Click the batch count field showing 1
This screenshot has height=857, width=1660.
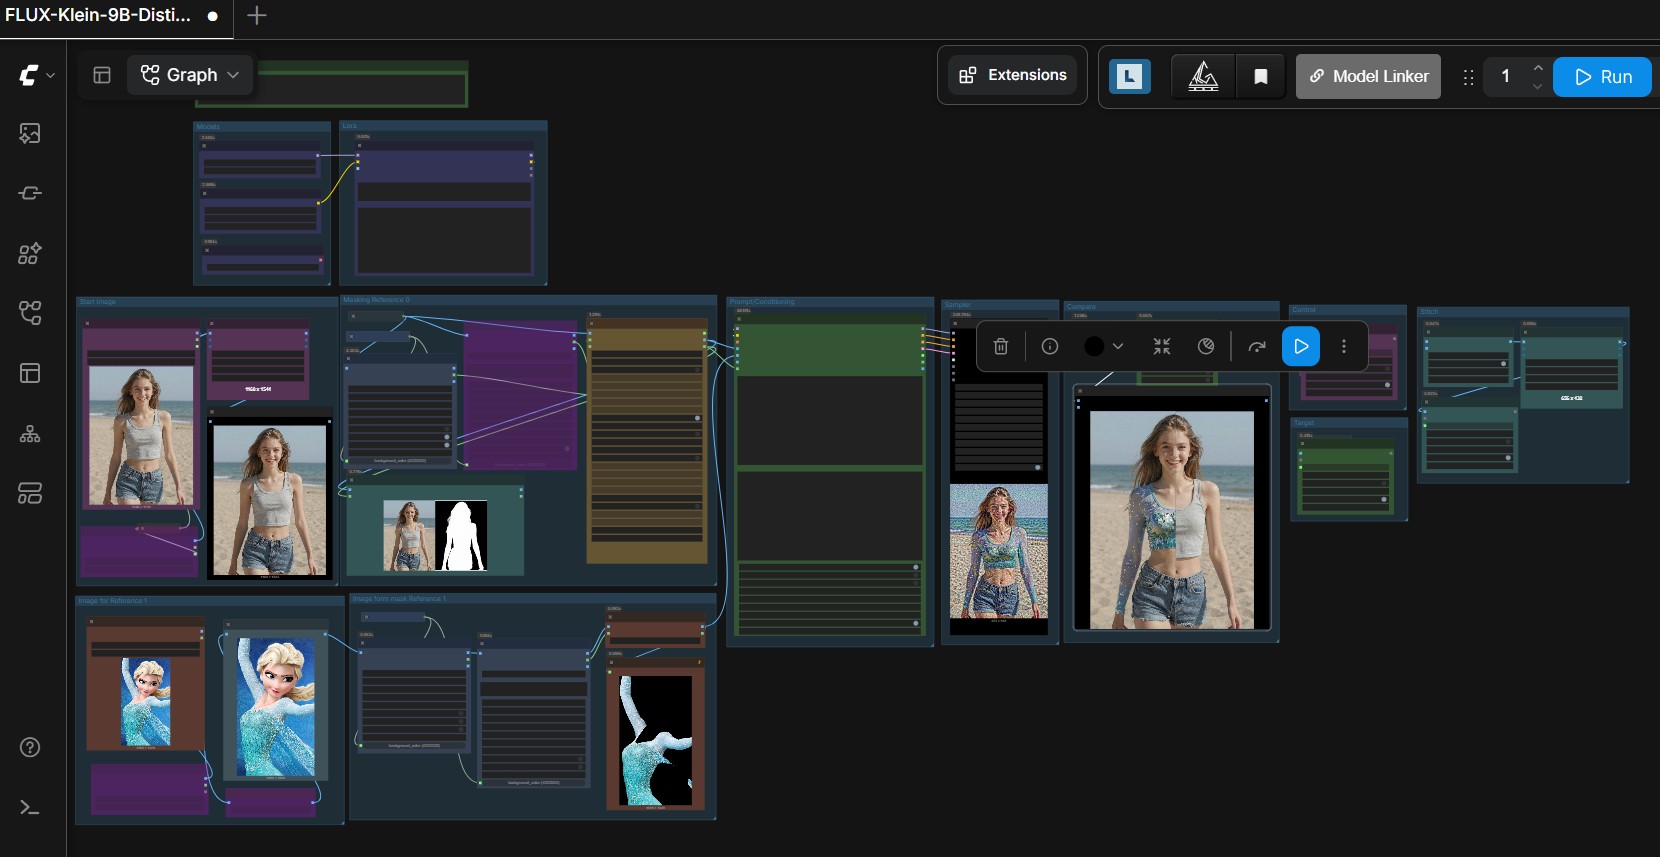(1506, 76)
